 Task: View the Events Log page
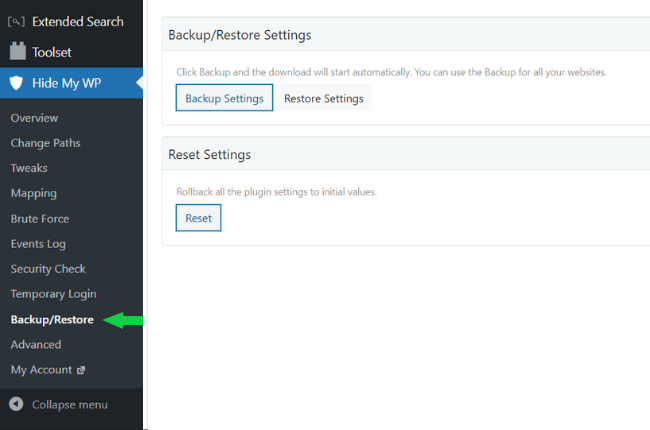(x=38, y=244)
